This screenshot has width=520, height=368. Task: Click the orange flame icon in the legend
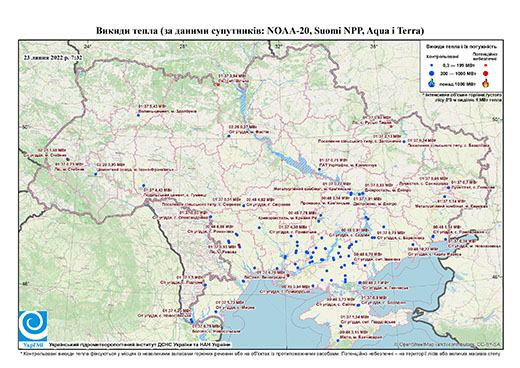pyautogui.click(x=486, y=83)
